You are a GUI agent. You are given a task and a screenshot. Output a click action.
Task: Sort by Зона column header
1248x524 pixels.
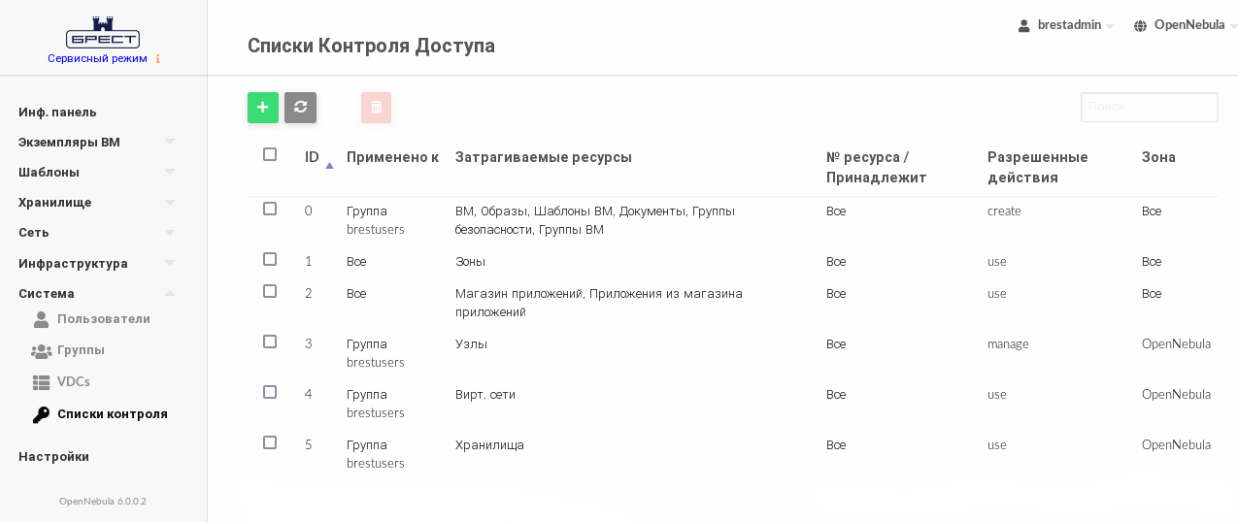[1167, 158]
